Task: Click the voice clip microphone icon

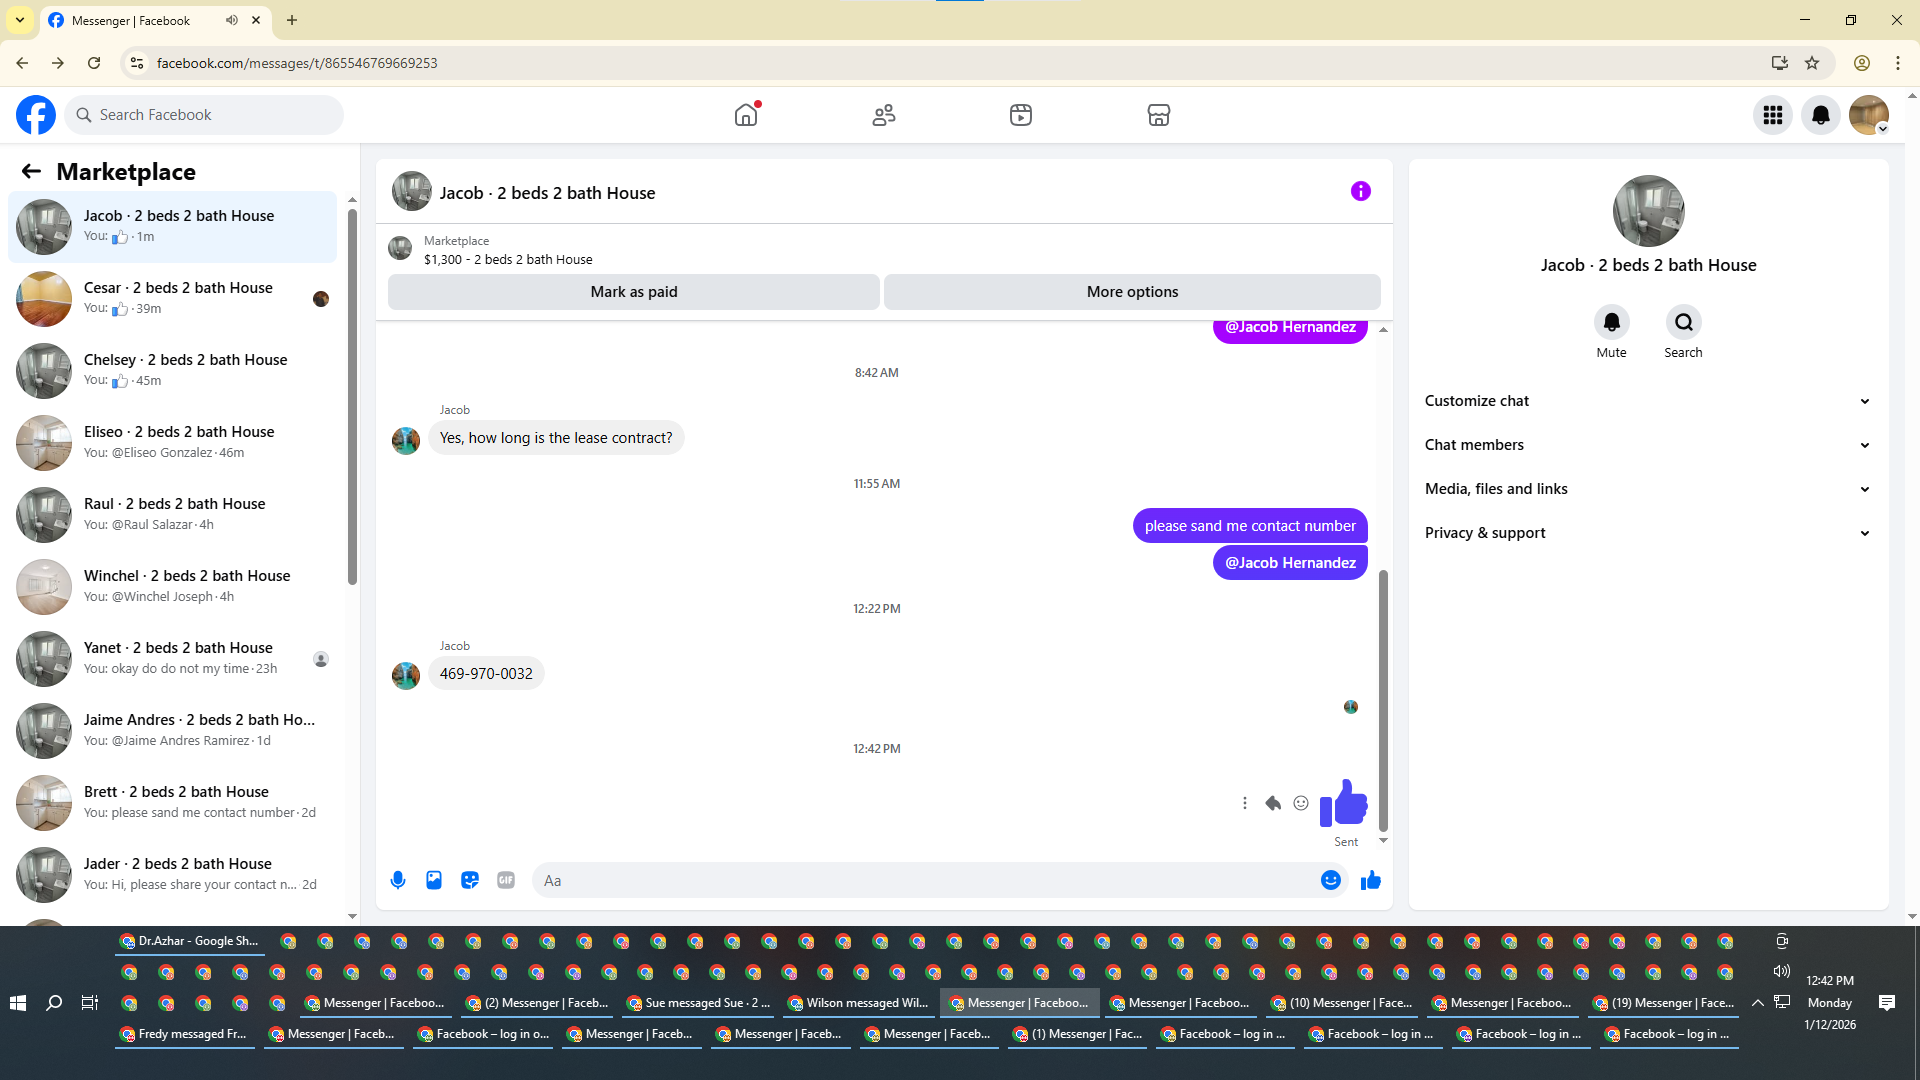Action: (398, 880)
